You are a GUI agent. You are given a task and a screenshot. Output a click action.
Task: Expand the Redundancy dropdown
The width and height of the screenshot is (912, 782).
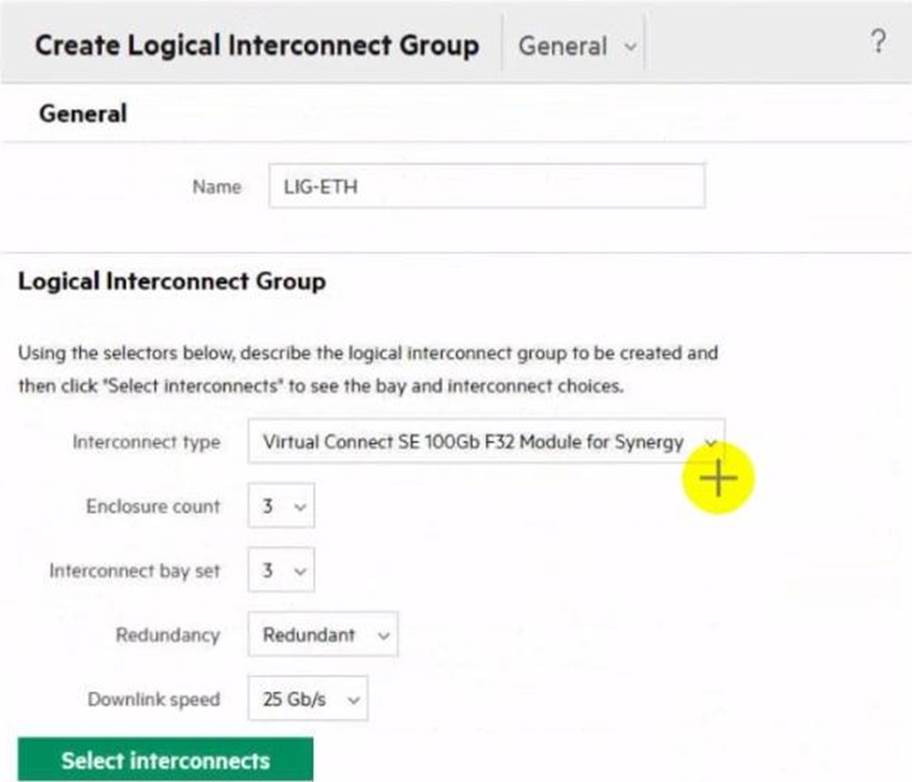tap(323, 635)
